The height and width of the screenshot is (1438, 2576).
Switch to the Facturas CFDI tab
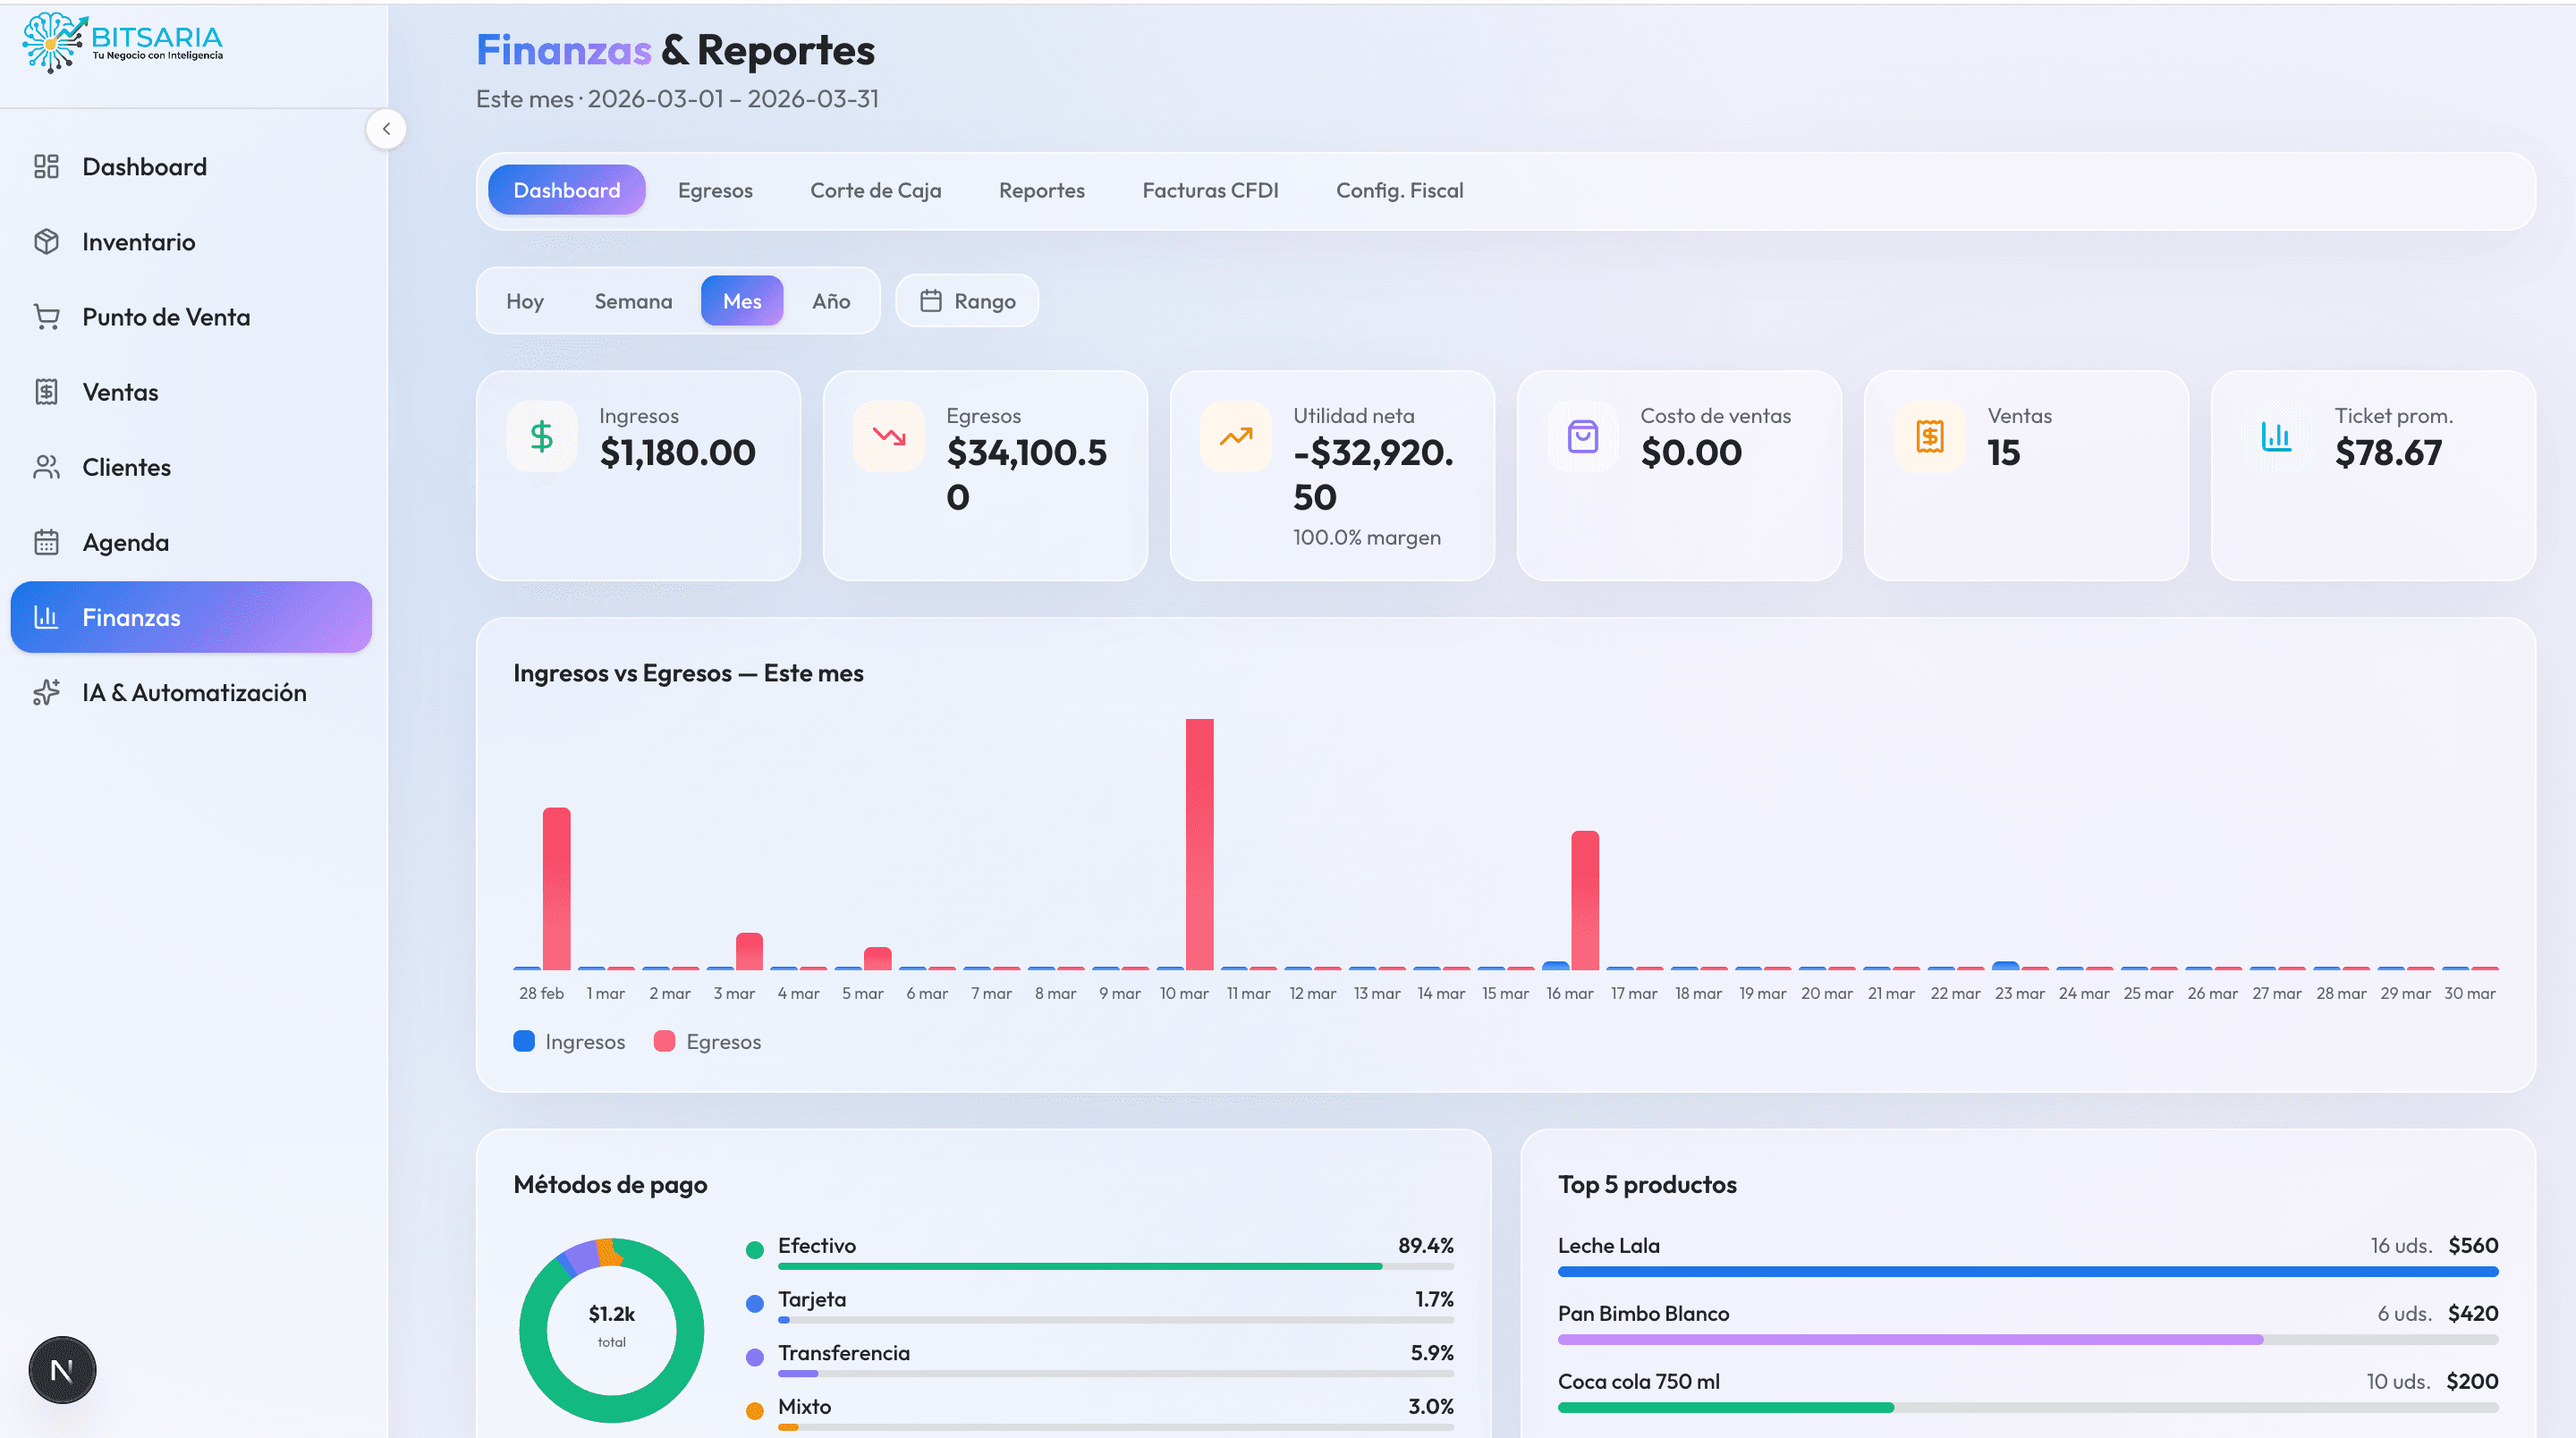(x=1210, y=190)
